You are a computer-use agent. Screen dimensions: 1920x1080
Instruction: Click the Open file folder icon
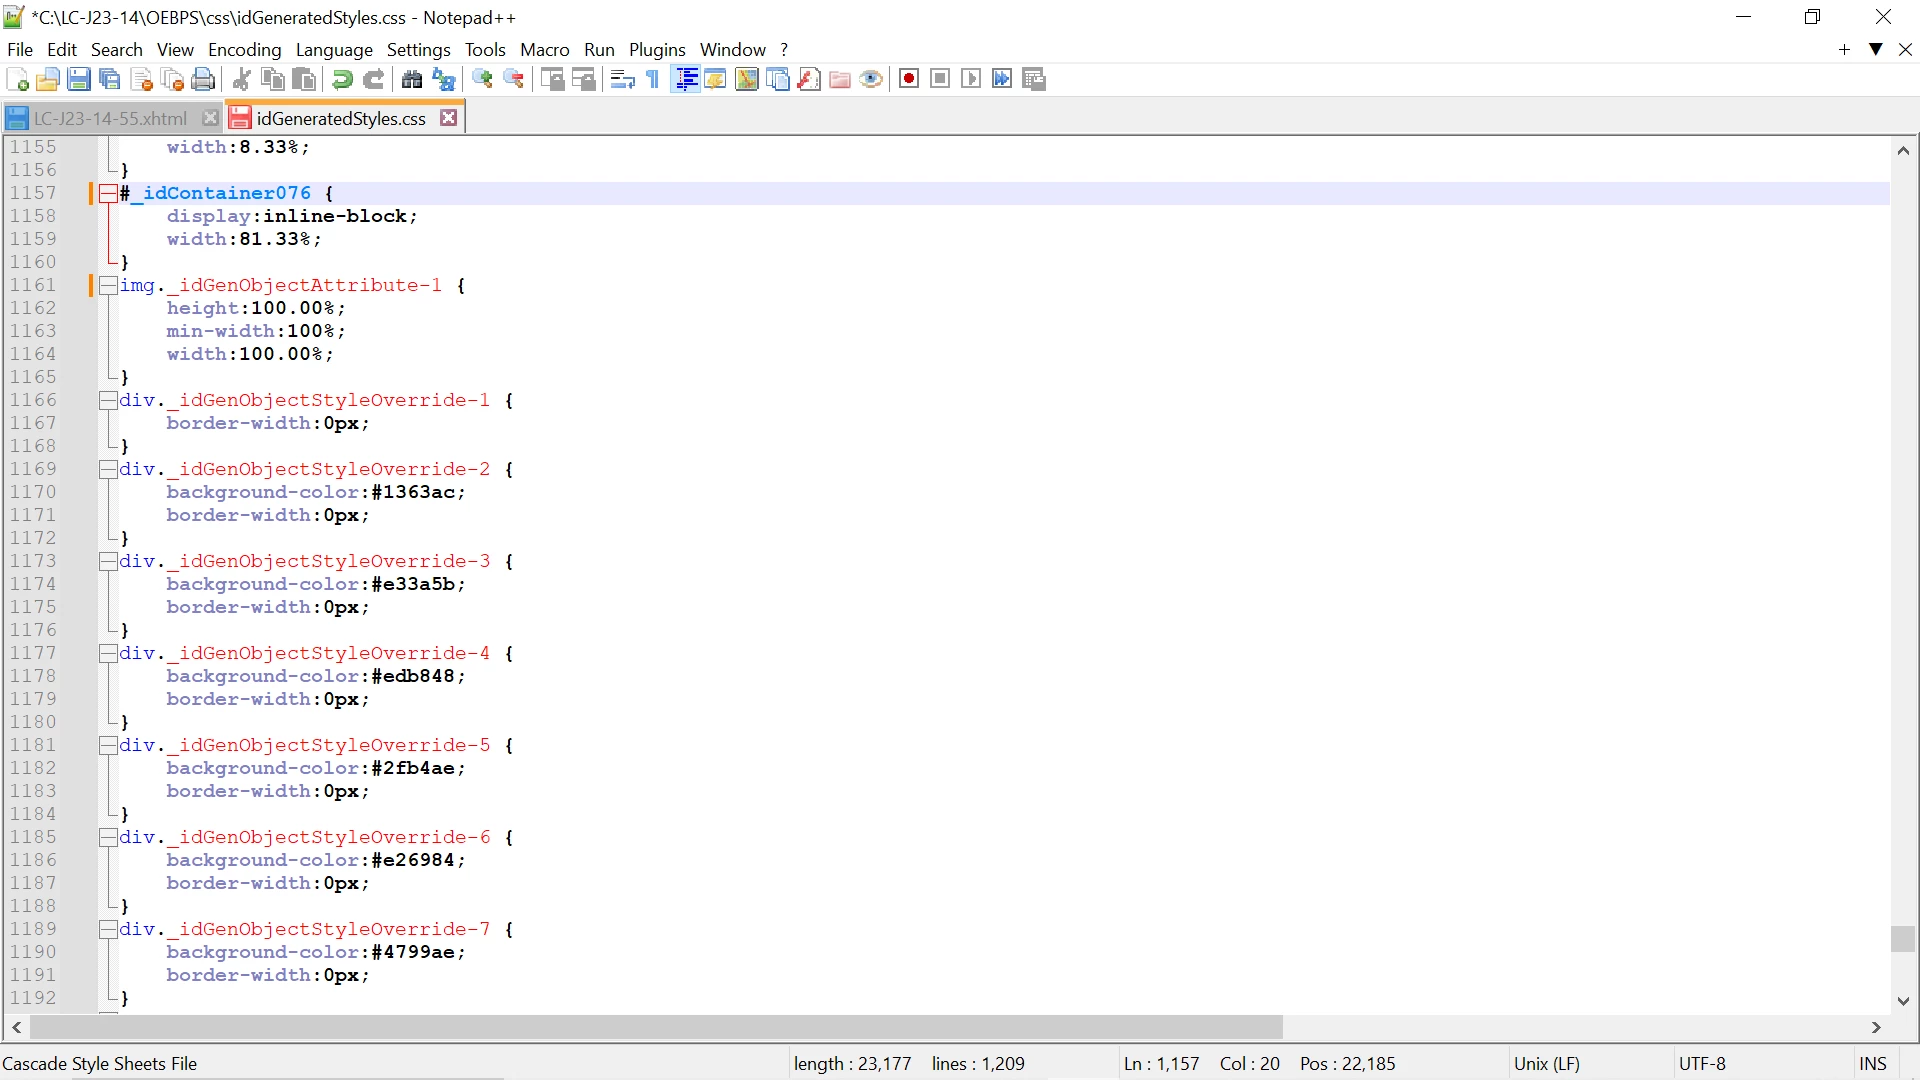tap(47, 79)
